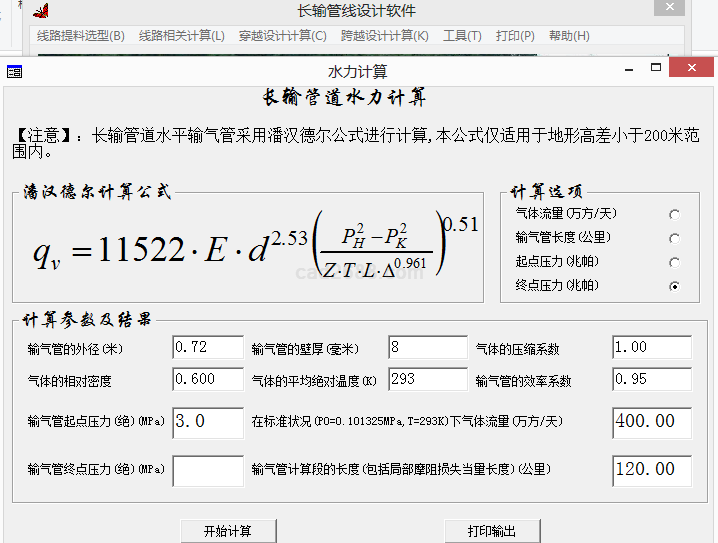The width and height of the screenshot is (718, 543).
Task: Click the empty 输气管终点压力 input field
Action: (x=208, y=470)
